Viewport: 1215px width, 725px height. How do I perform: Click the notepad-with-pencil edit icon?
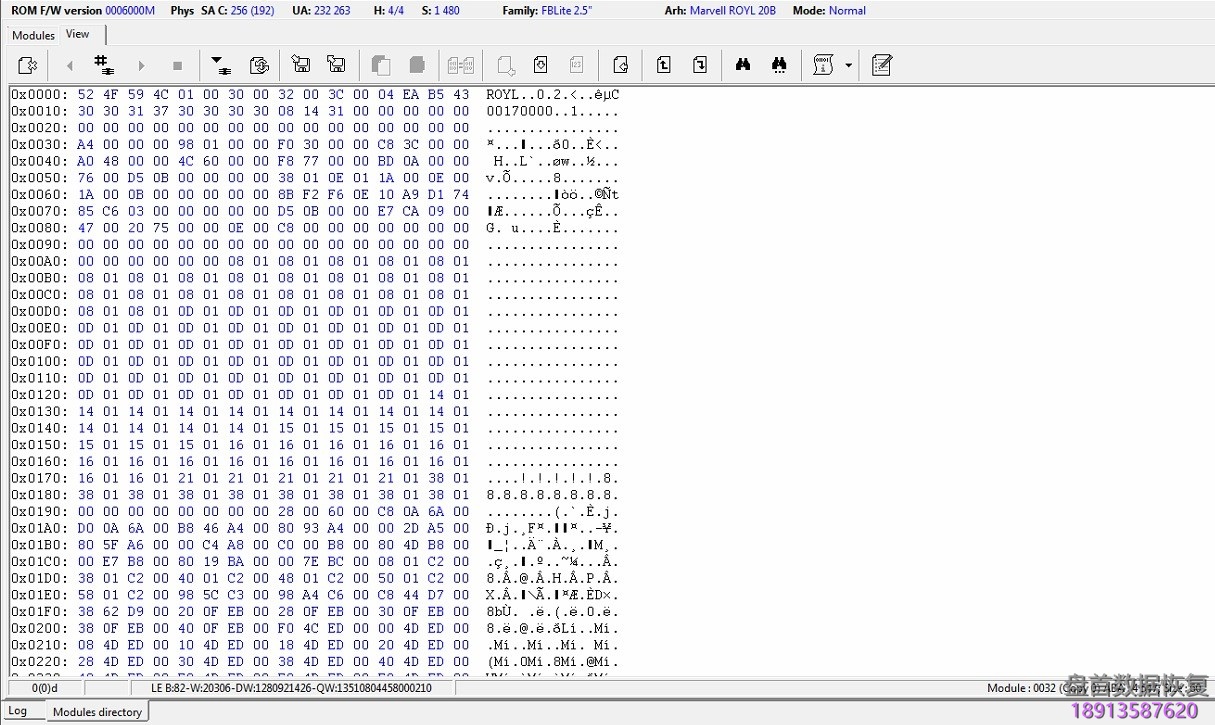click(881, 66)
